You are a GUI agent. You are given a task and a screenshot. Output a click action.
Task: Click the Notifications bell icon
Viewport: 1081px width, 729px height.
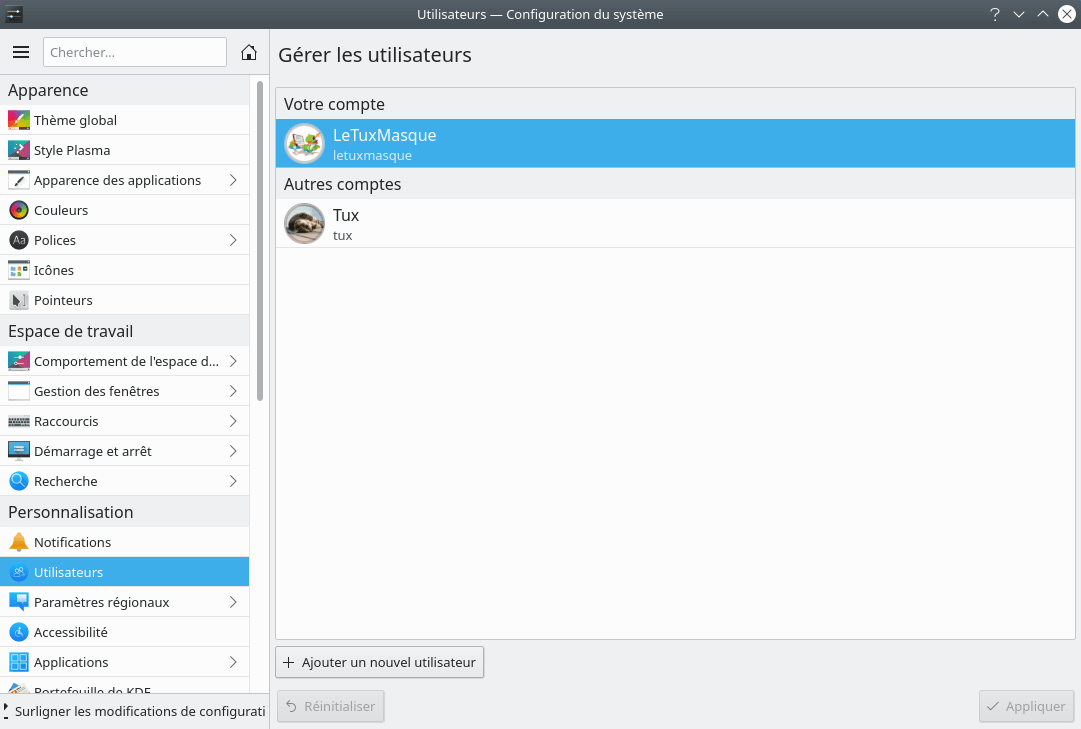point(18,542)
